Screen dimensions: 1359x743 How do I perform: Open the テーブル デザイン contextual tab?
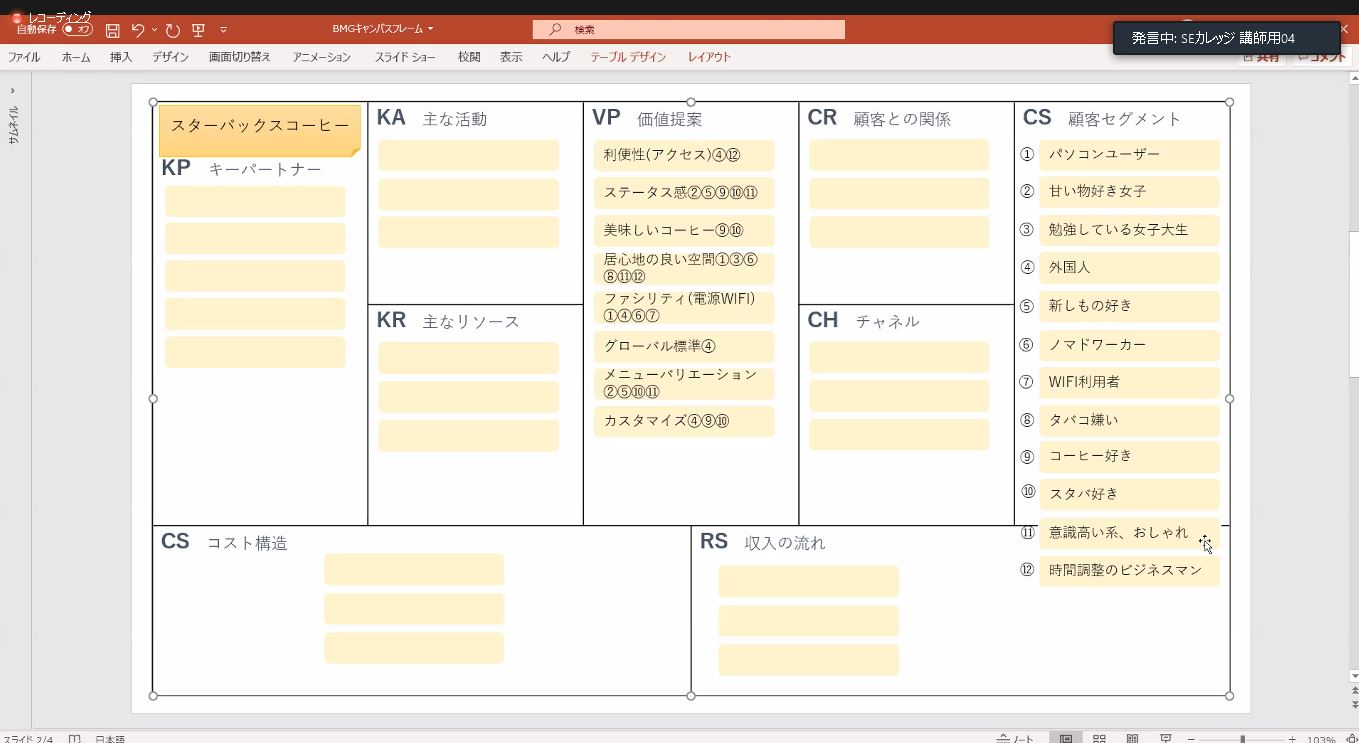point(628,57)
